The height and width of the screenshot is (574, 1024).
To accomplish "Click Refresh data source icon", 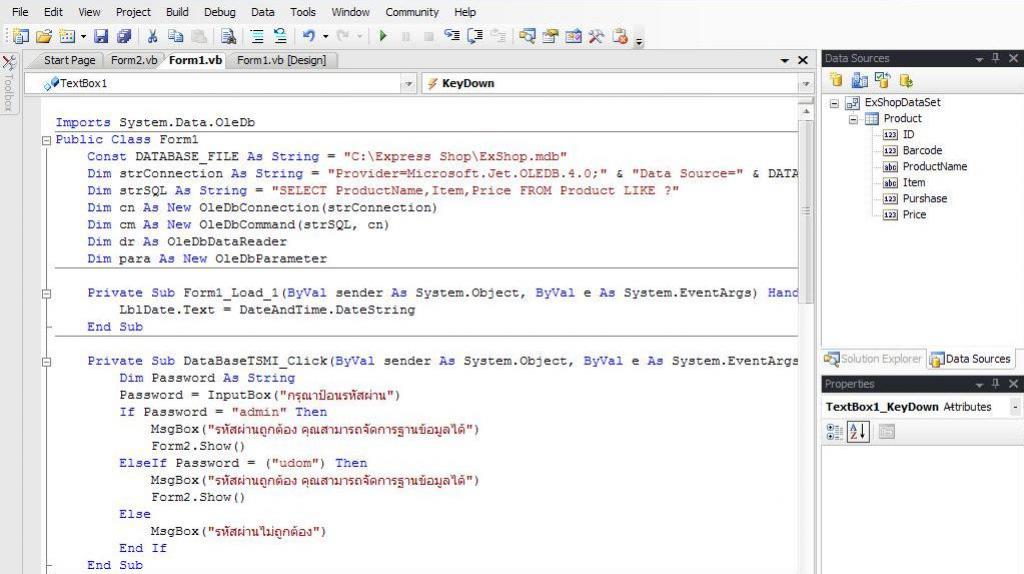I will 906,81.
